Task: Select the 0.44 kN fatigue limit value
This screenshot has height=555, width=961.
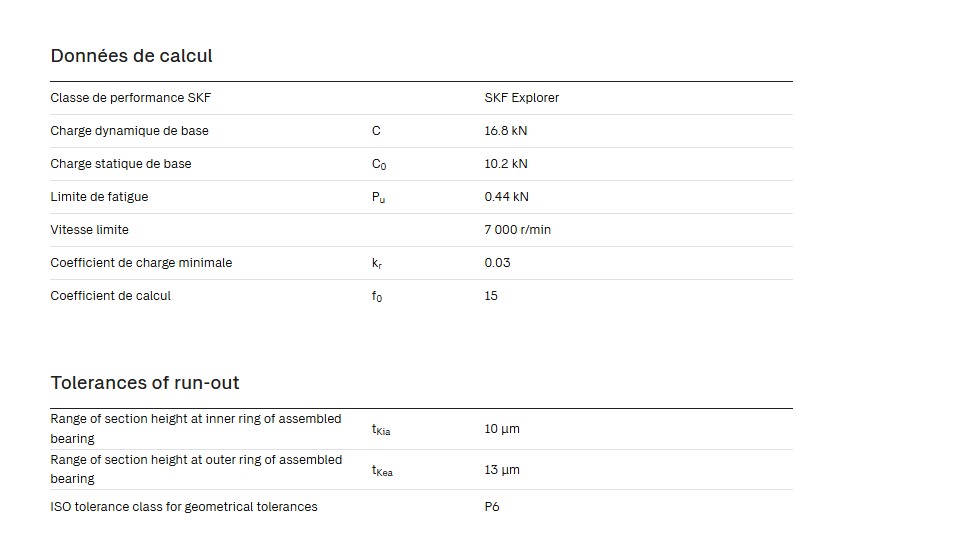Action: [506, 197]
